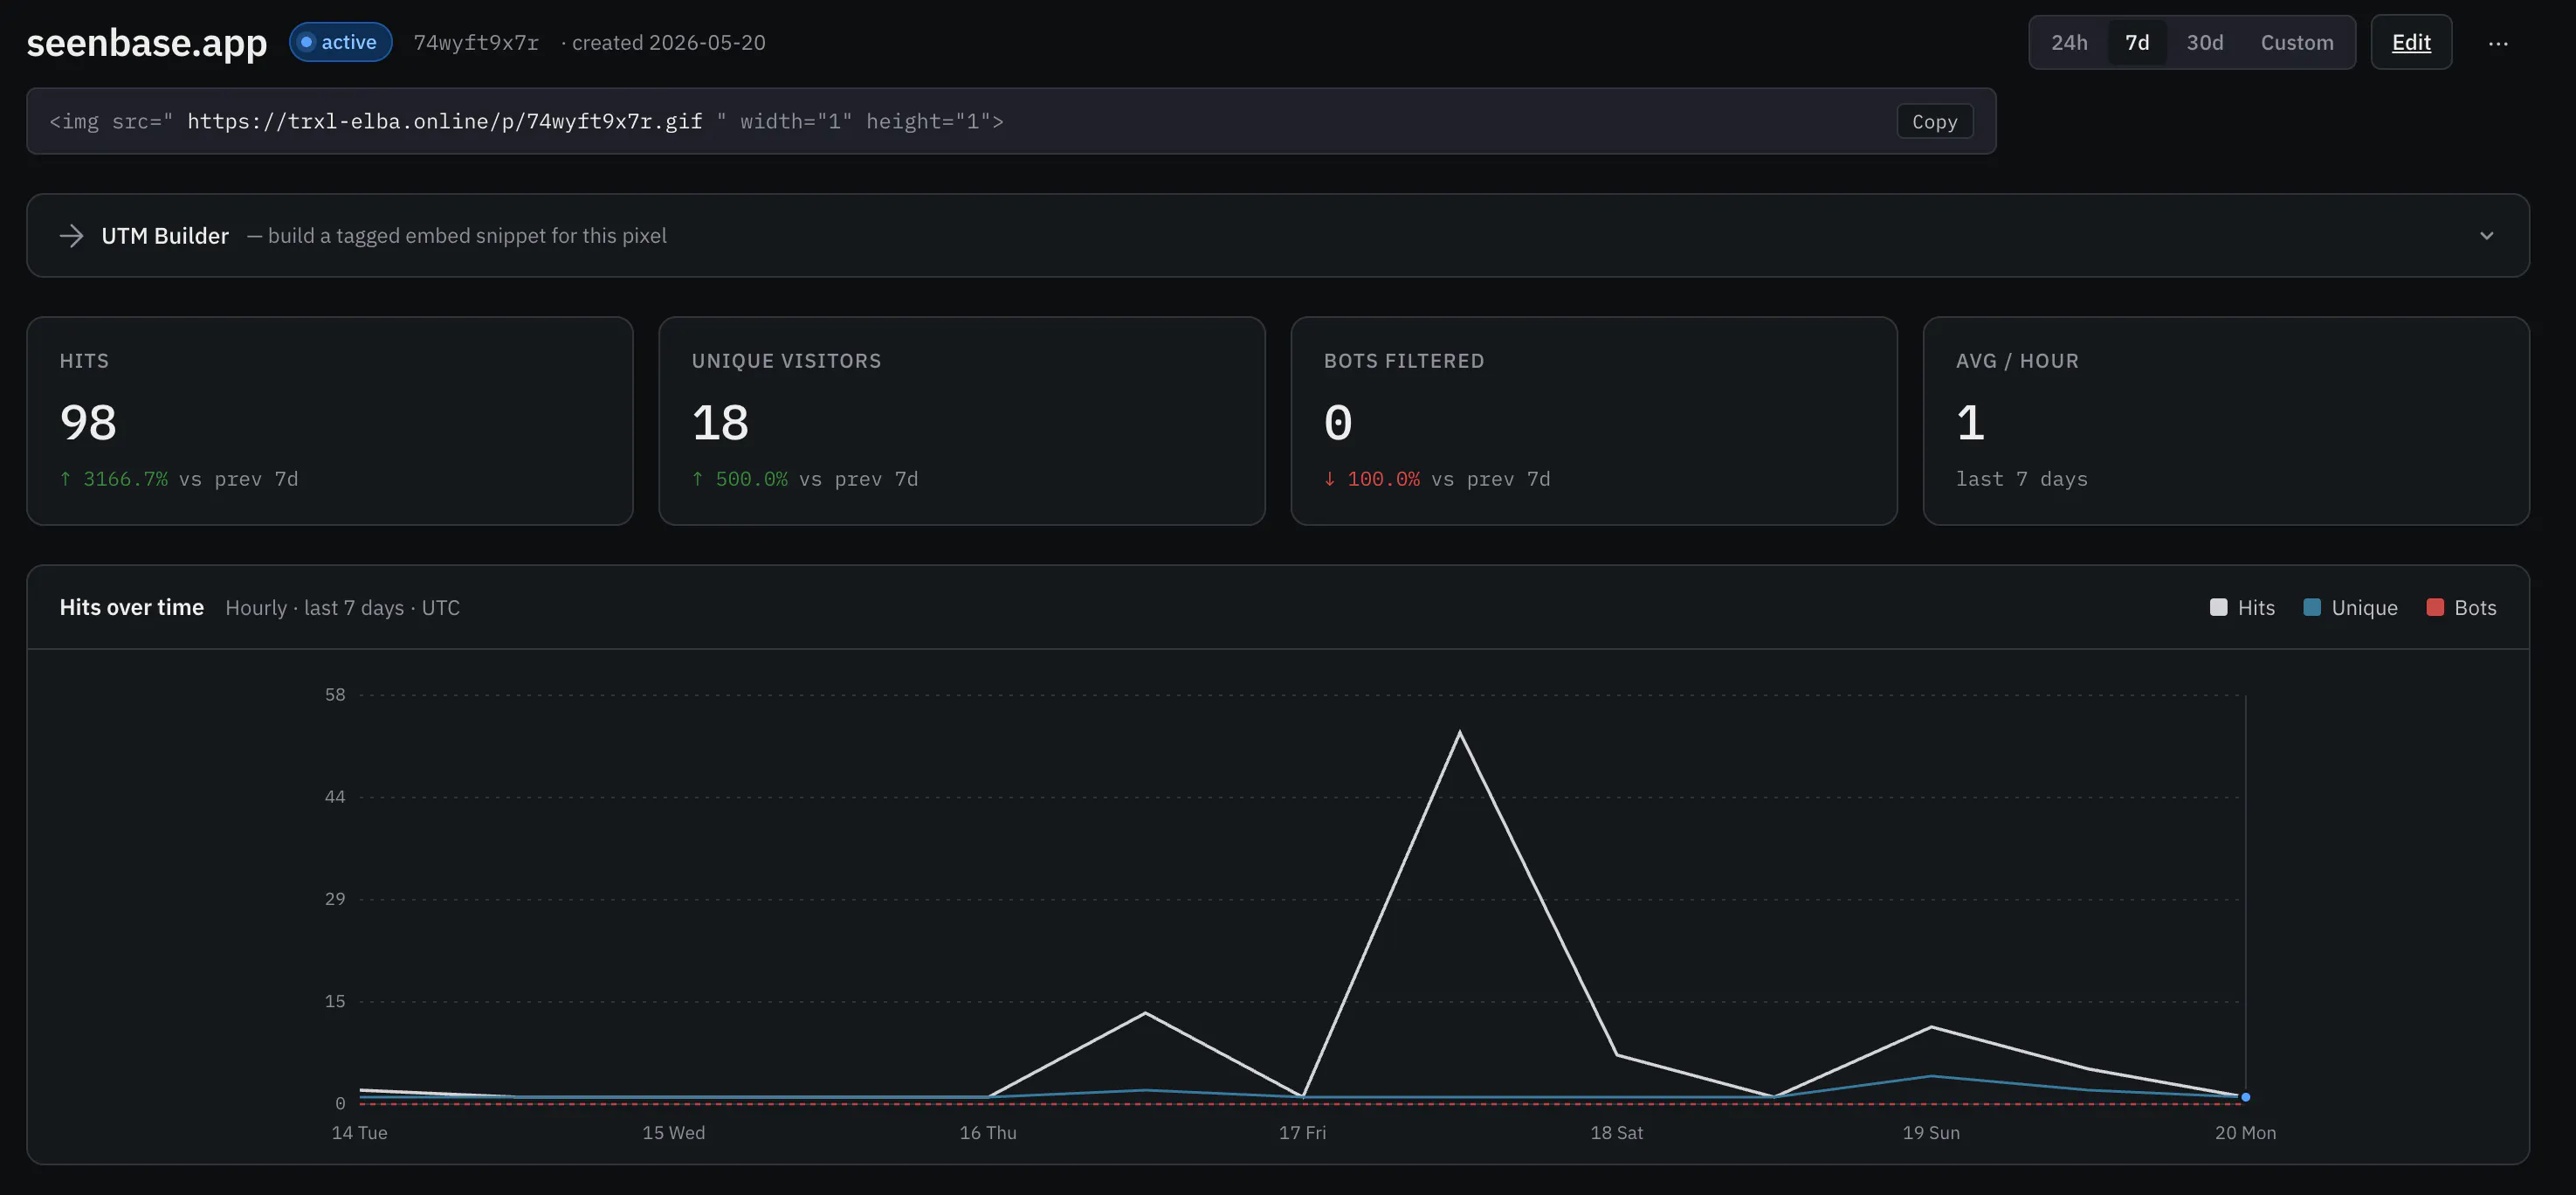The height and width of the screenshot is (1195, 2576).
Task: Click the Hits over time heading
Action: coord(132,608)
